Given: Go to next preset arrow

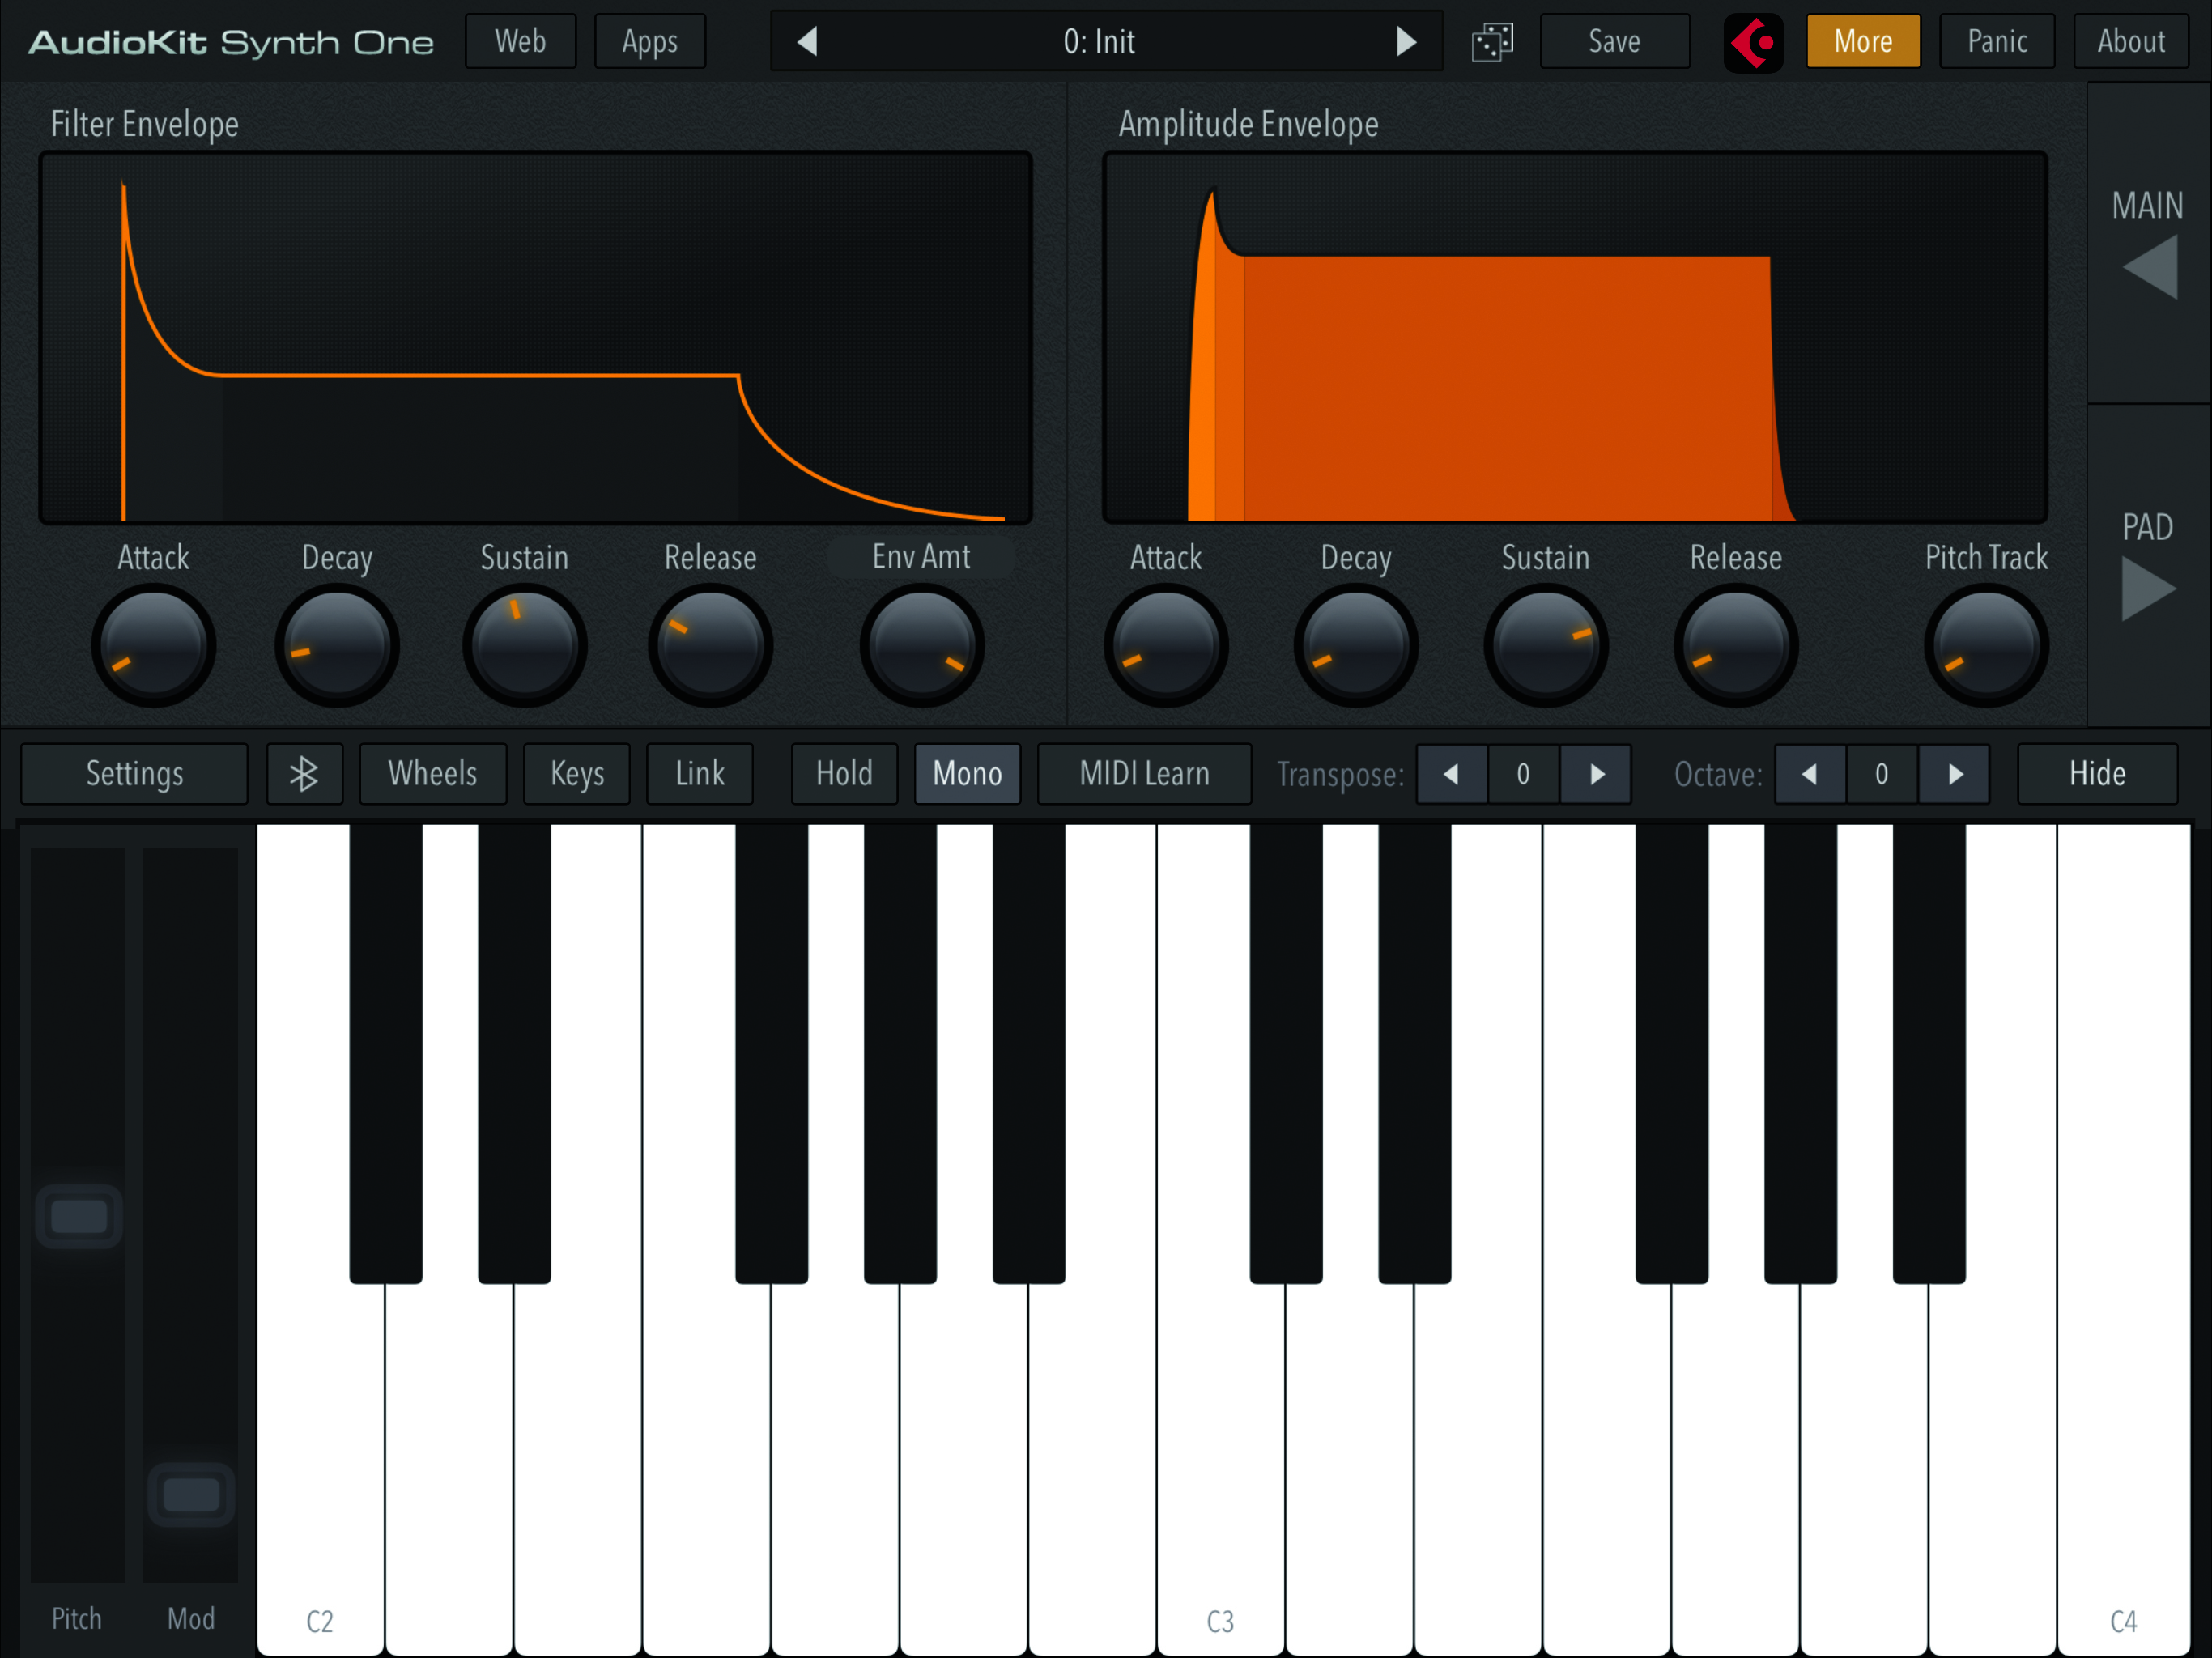Looking at the screenshot, I should 1406,41.
